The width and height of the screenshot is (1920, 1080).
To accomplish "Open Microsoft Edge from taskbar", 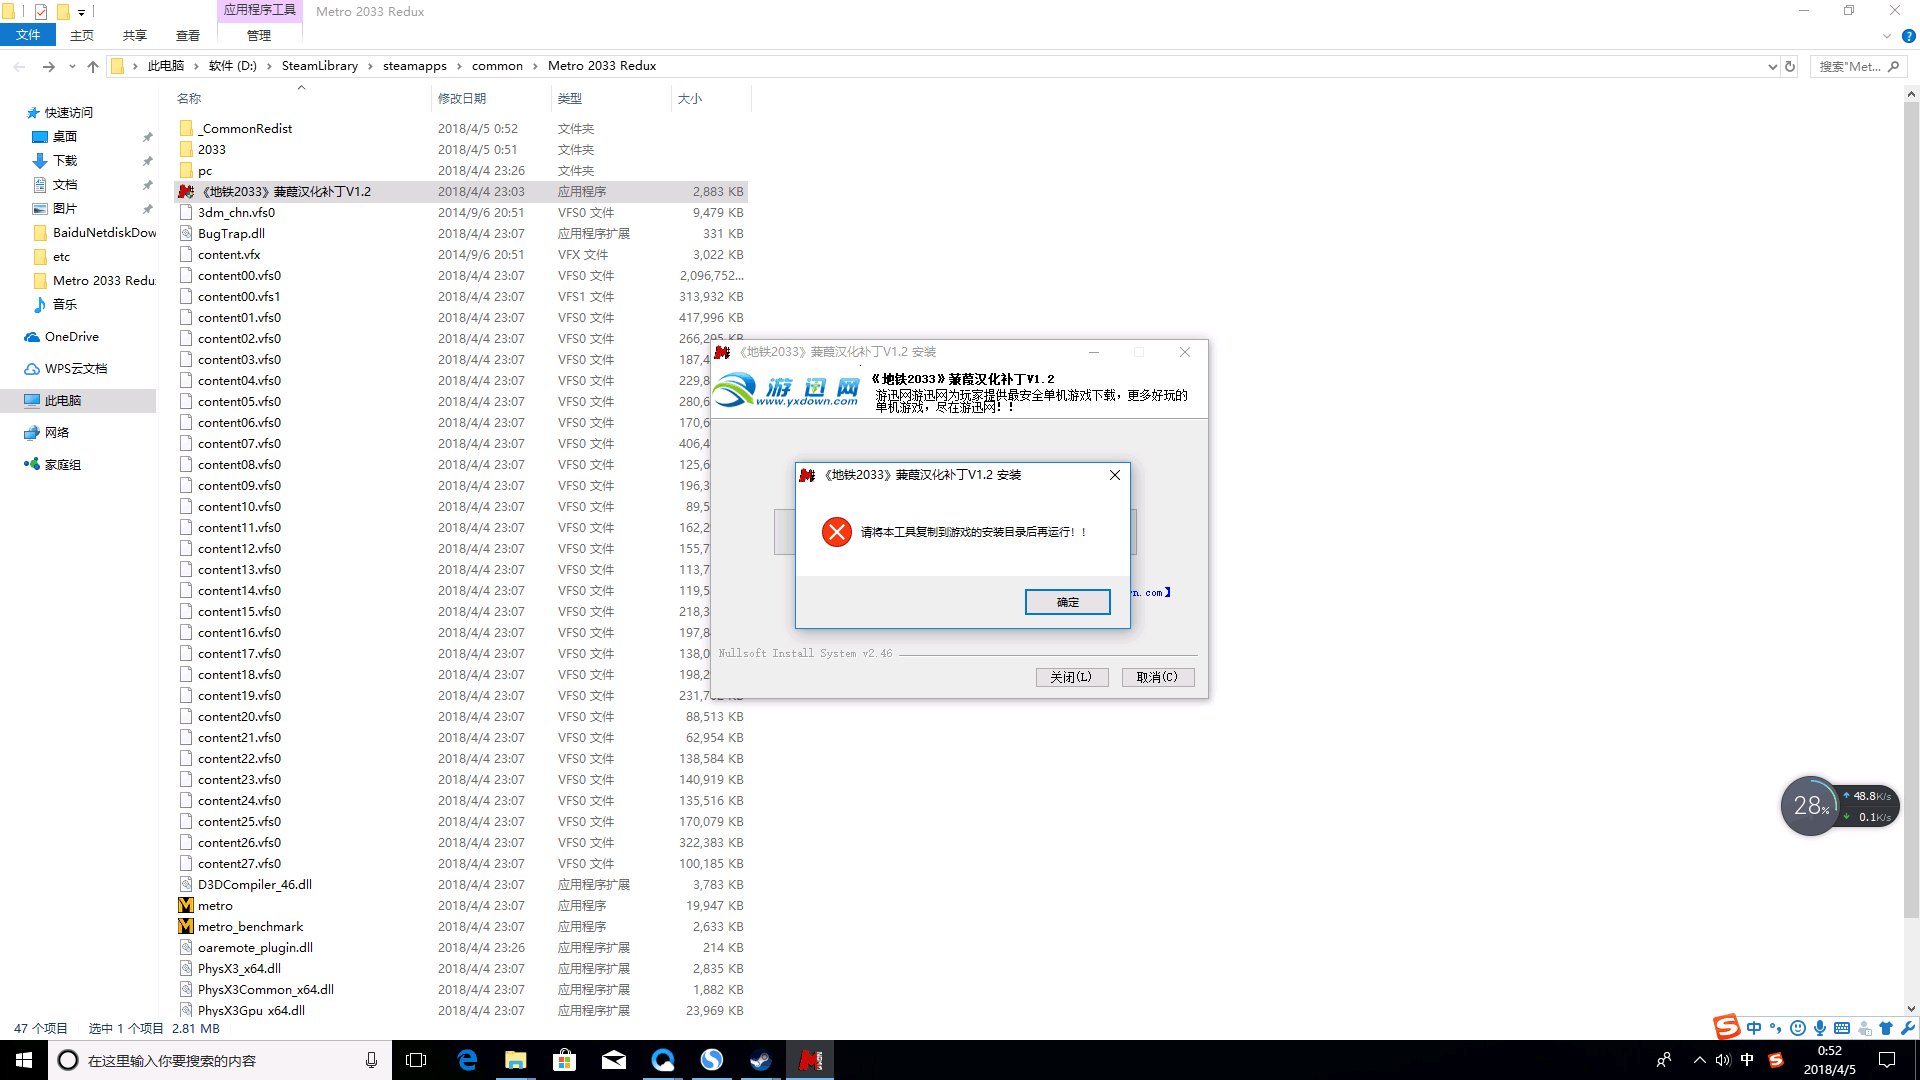I will pos(467,1060).
